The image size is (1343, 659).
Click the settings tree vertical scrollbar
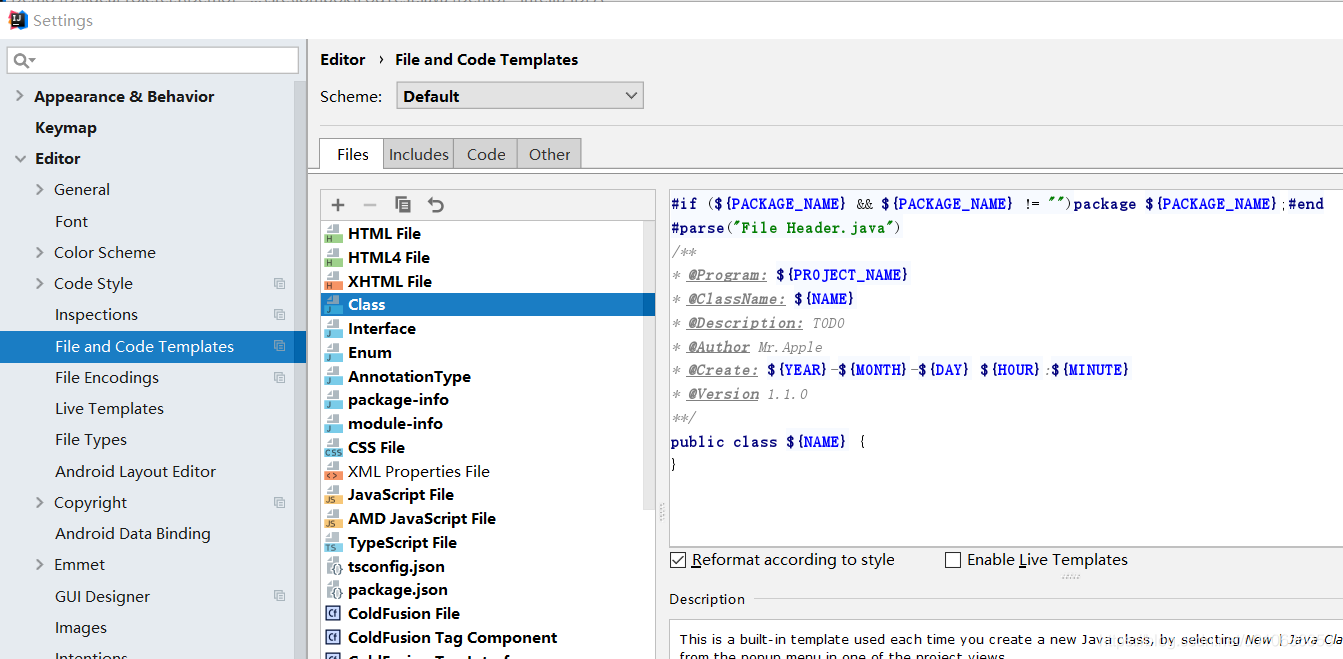pos(300,370)
